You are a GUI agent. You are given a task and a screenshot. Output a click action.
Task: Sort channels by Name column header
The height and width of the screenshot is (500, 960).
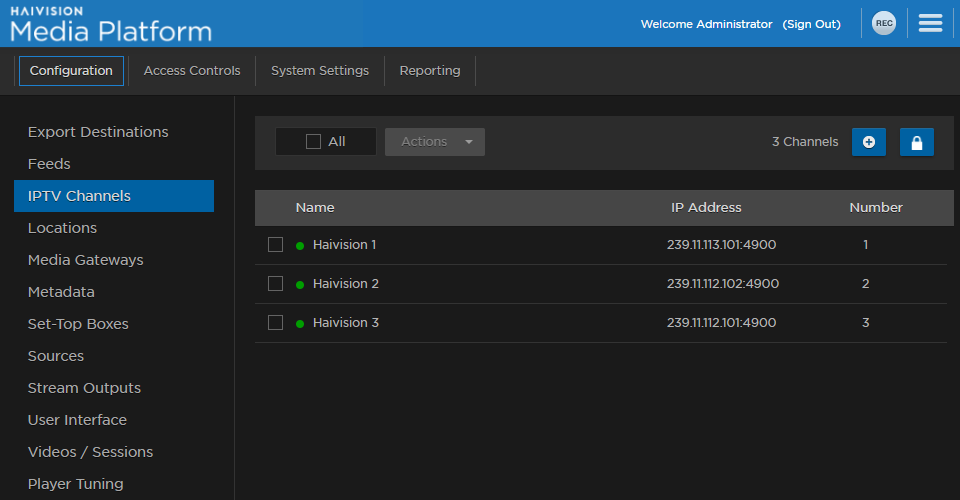pyautogui.click(x=315, y=208)
